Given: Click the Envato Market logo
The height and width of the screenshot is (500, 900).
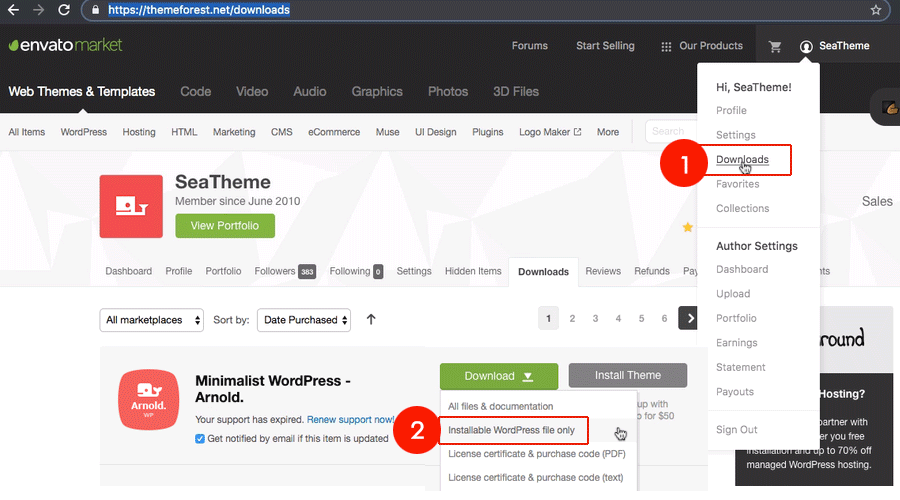Looking at the screenshot, I should 65,45.
